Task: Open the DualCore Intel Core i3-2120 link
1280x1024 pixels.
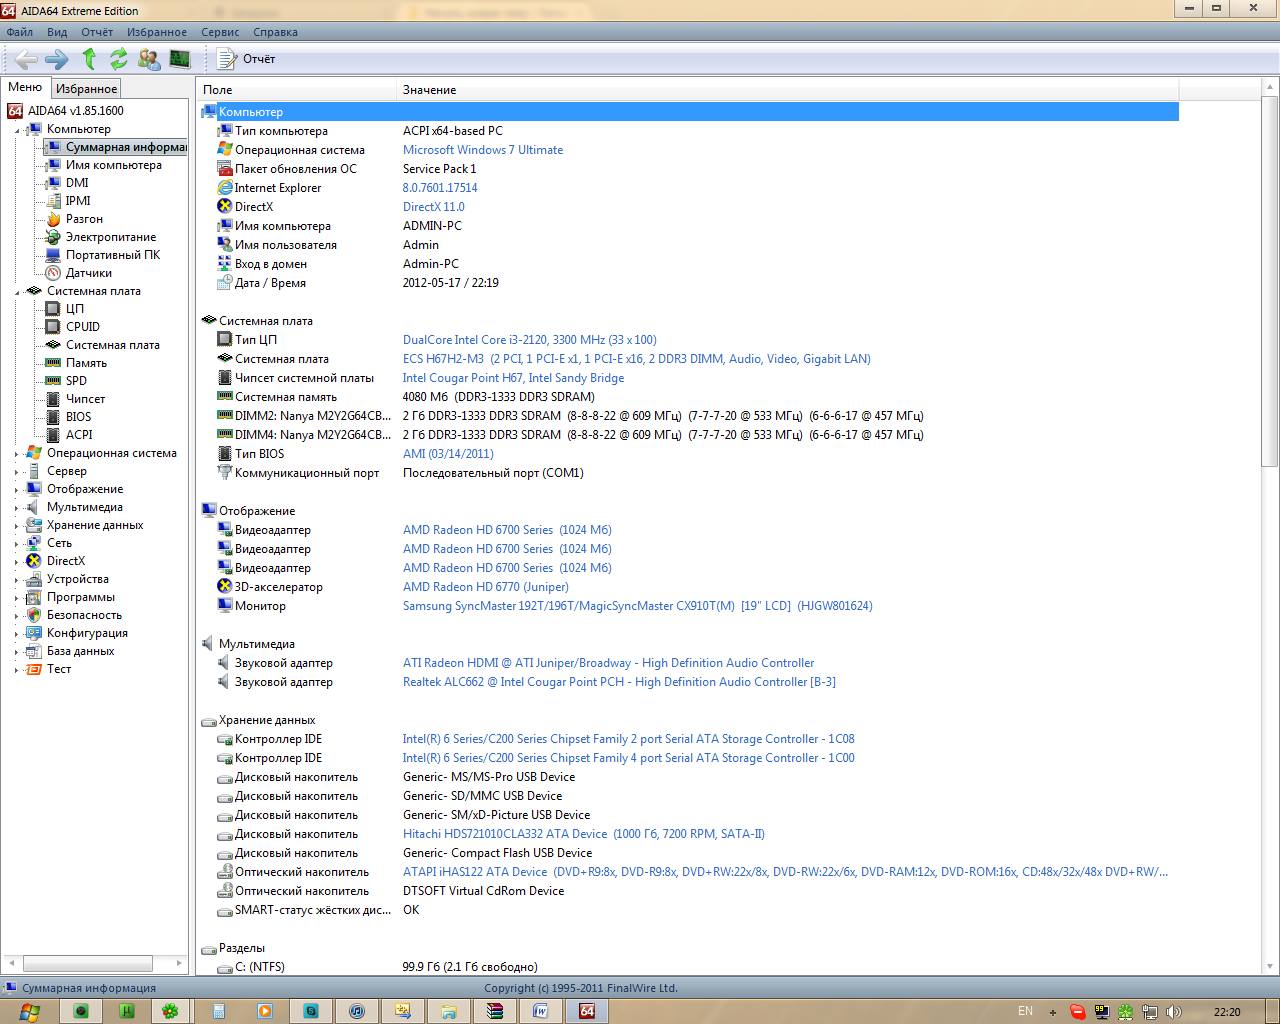Action: pyautogui.click(x=530, y=340)
